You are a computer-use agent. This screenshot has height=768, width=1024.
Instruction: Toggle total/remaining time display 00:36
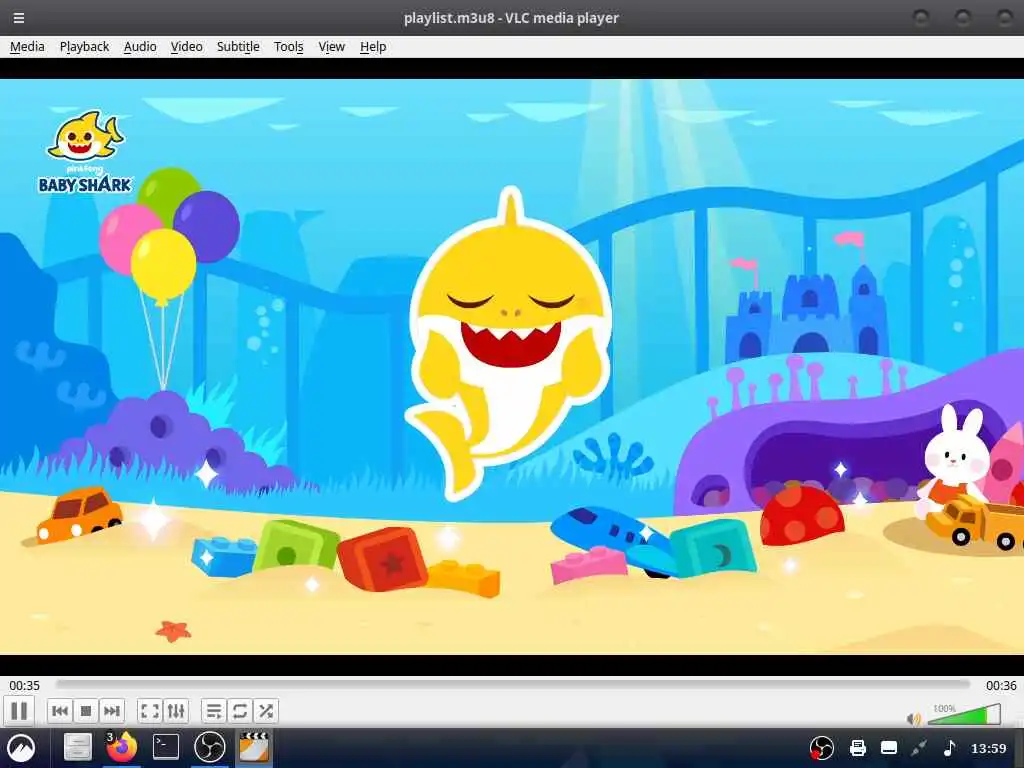pos(1001,686)
